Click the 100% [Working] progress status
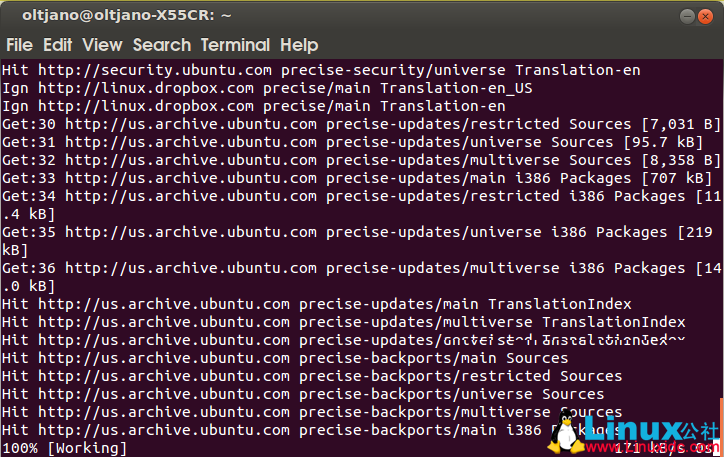This screenshot has width=724, height=457. click(x=65, y=448)
